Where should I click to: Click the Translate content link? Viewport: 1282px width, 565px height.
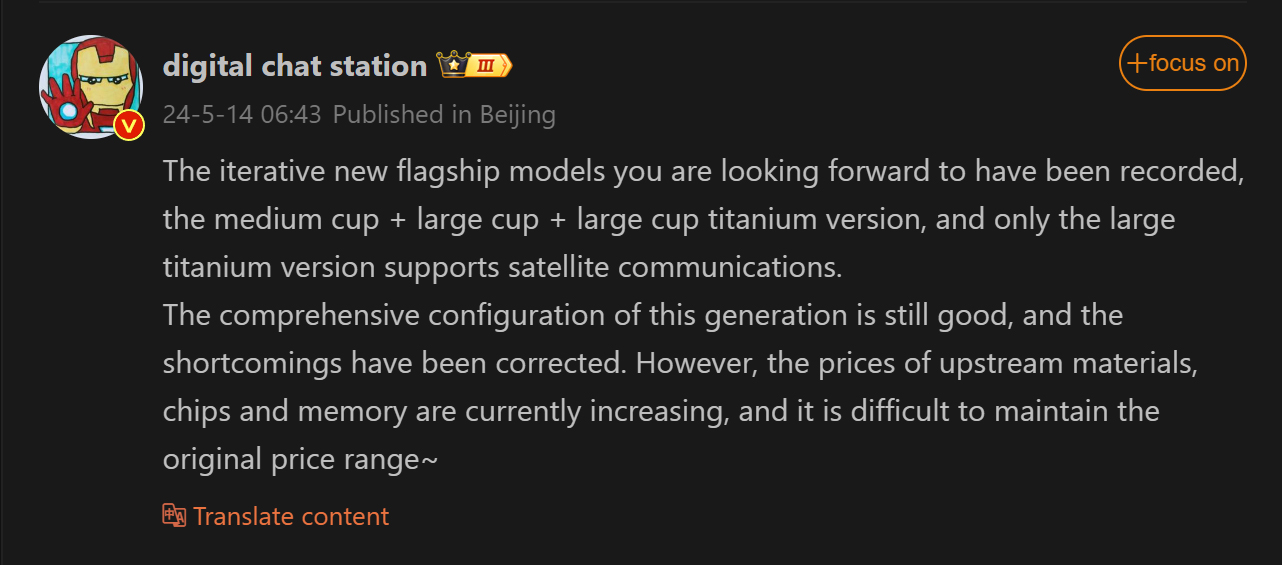click(x=290, y=516)
